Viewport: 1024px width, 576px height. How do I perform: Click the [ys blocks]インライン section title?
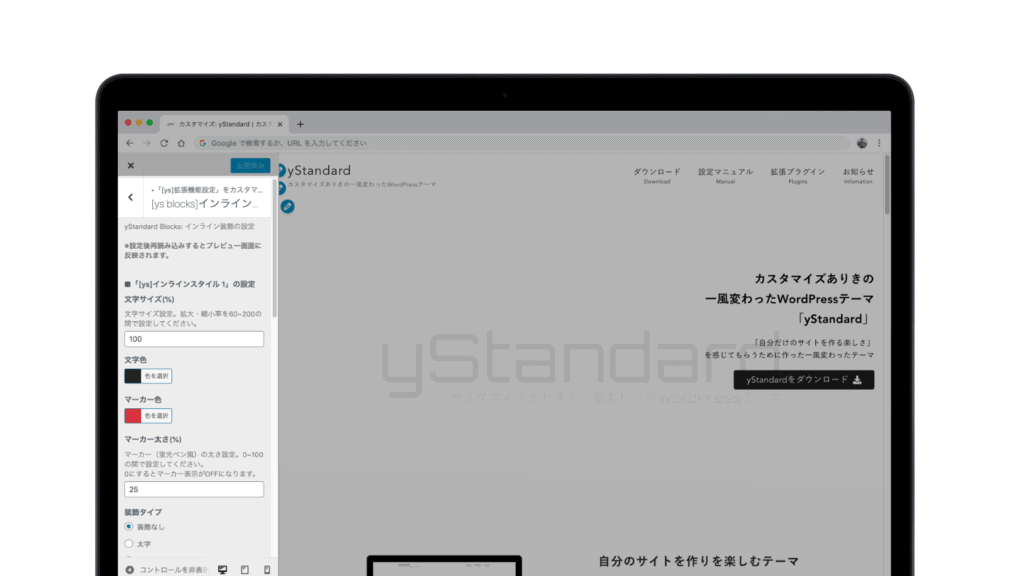204,204
